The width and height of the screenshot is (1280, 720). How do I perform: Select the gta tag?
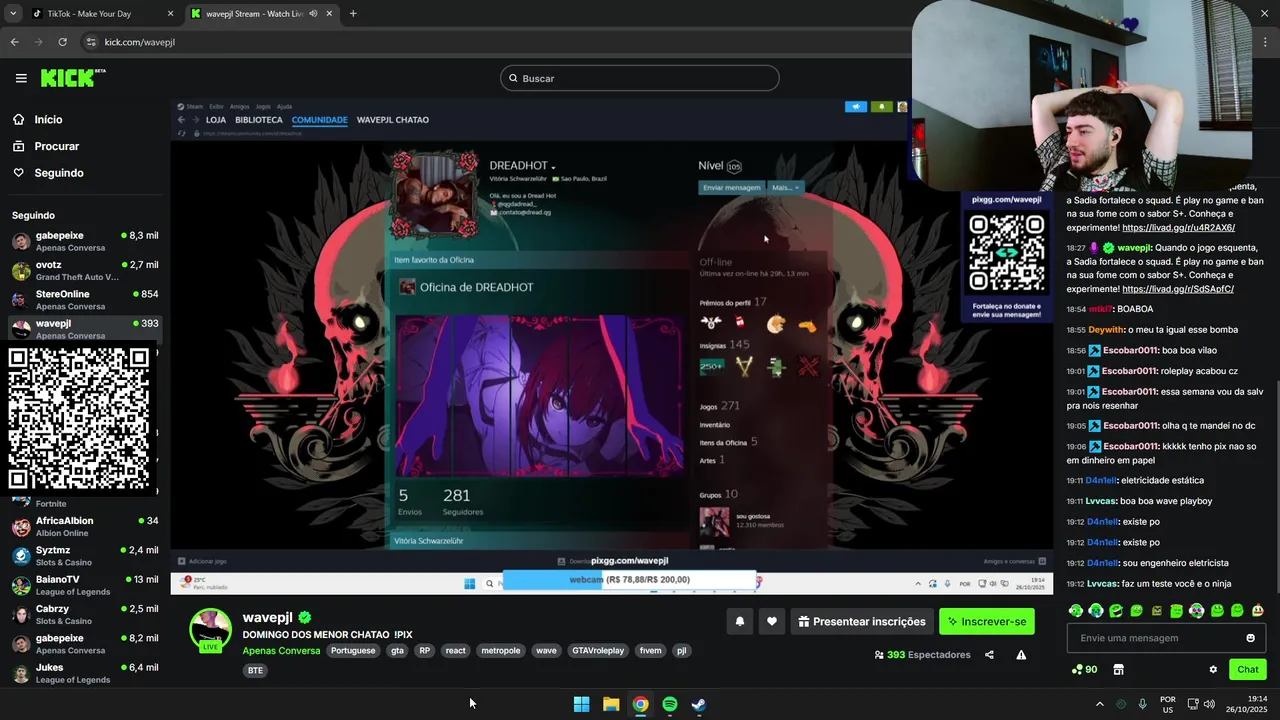pos(397,650)
